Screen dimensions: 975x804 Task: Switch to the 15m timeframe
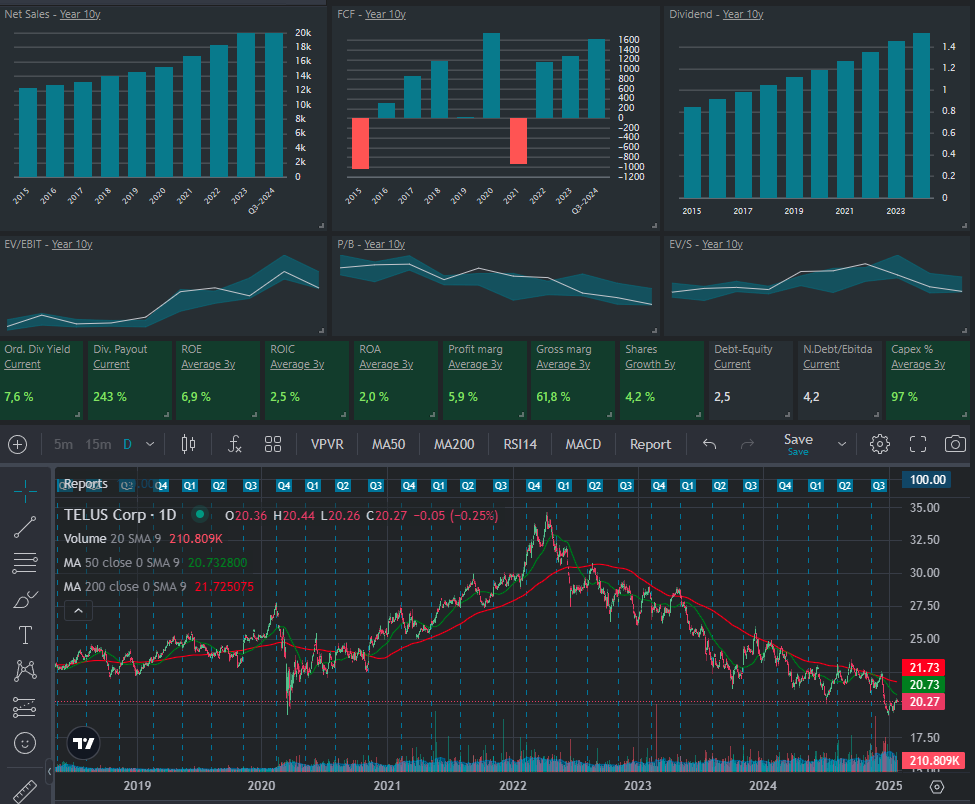click(98, 444)
